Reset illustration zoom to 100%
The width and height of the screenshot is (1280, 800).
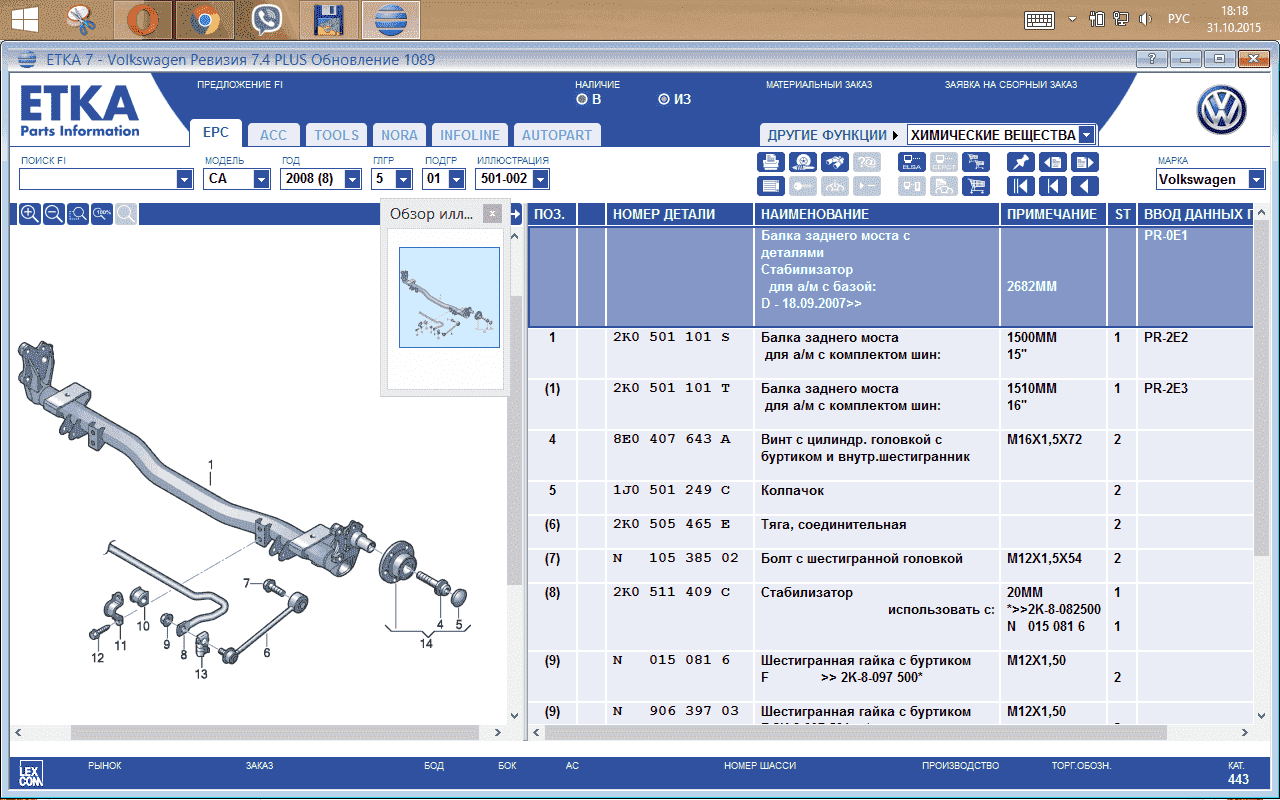[102, 213]
